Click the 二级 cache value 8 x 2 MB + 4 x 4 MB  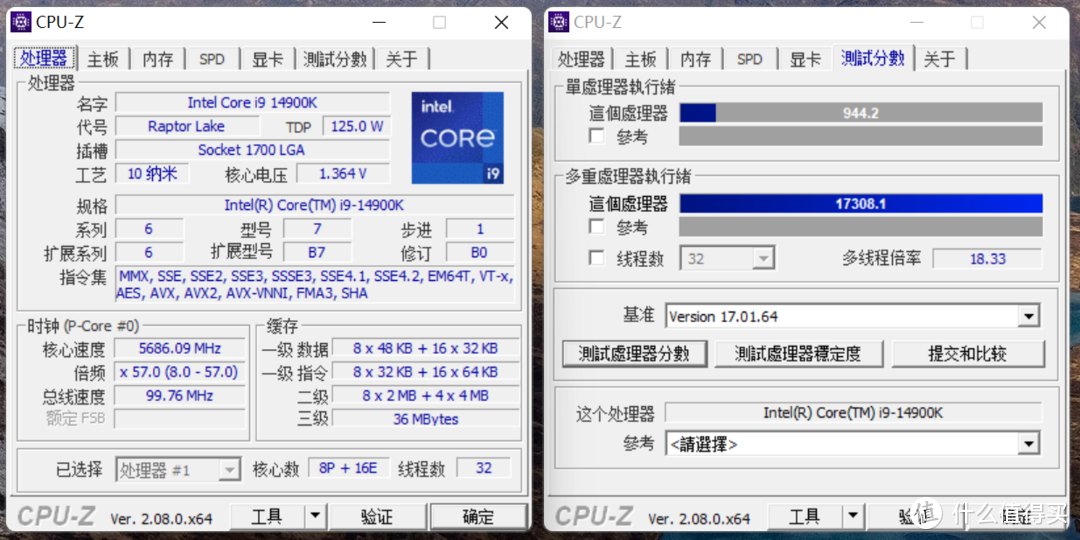(x=426, y=395)
